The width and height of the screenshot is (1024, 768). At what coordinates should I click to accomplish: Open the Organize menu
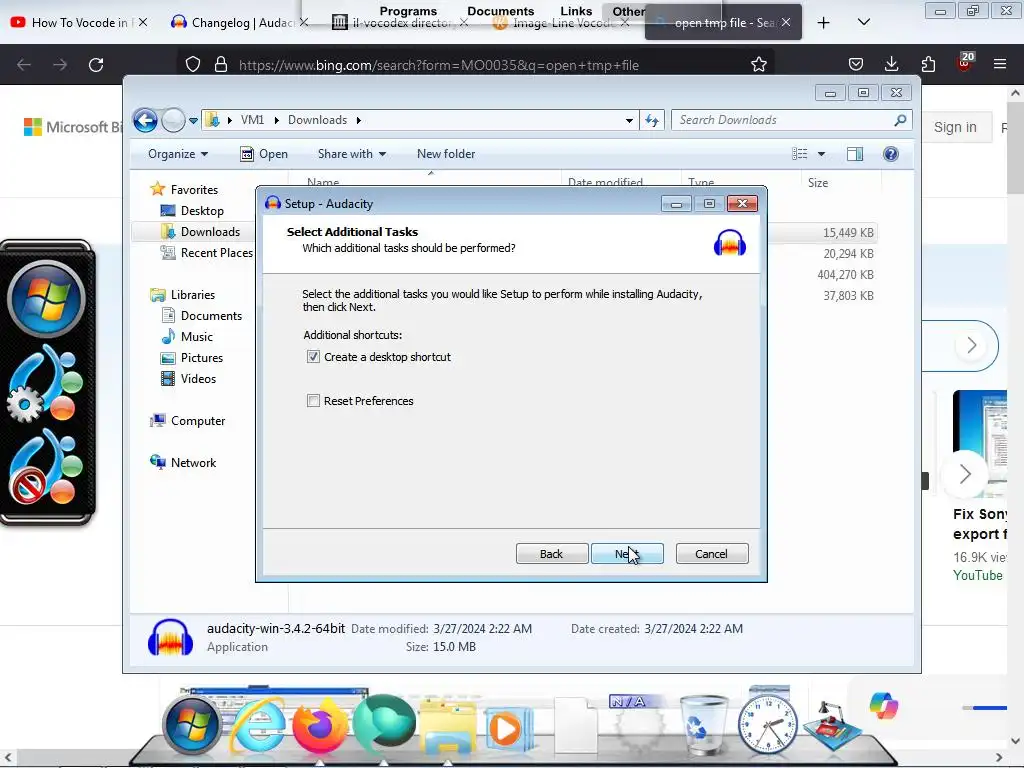178,154
